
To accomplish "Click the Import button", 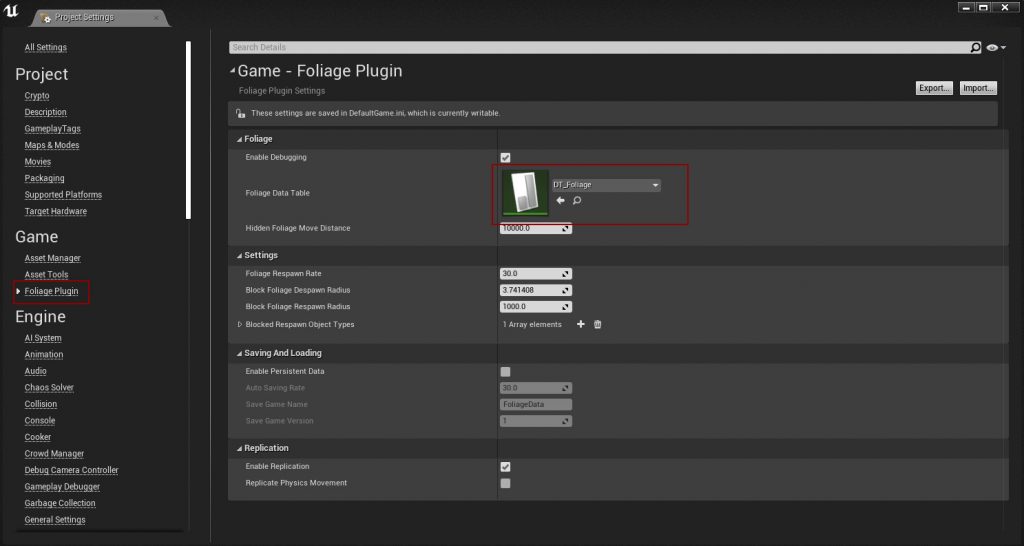I will [978, 88].
